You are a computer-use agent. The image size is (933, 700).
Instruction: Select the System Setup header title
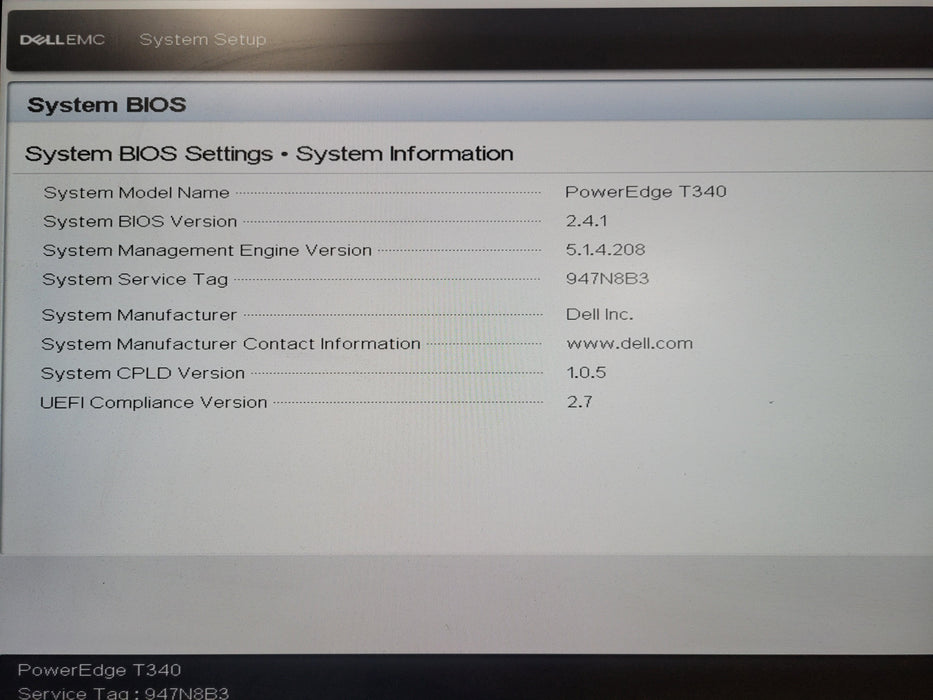pos(202,40)
